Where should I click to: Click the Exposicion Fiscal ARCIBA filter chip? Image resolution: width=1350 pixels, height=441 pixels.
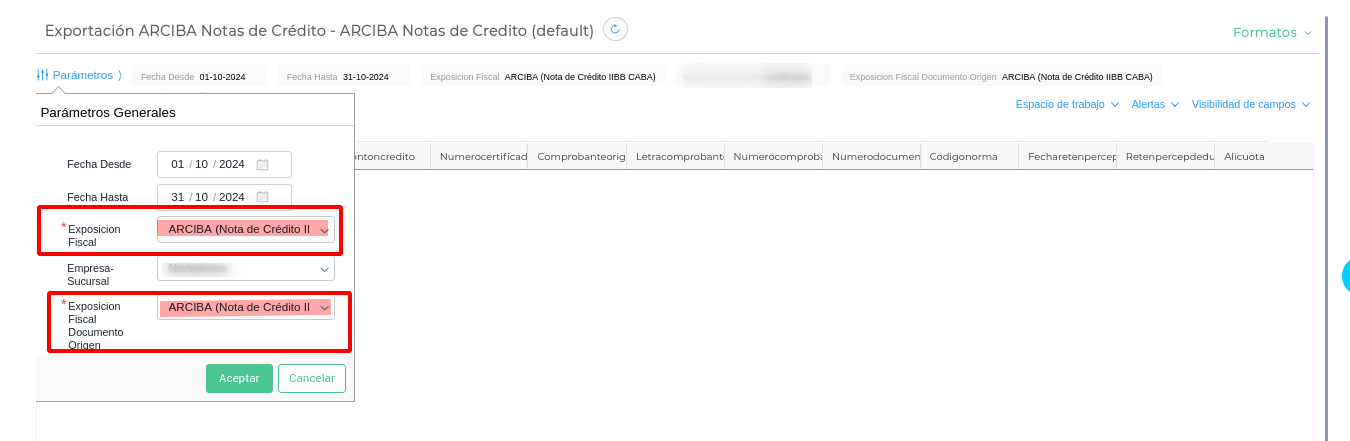click(x=543, y=76)
